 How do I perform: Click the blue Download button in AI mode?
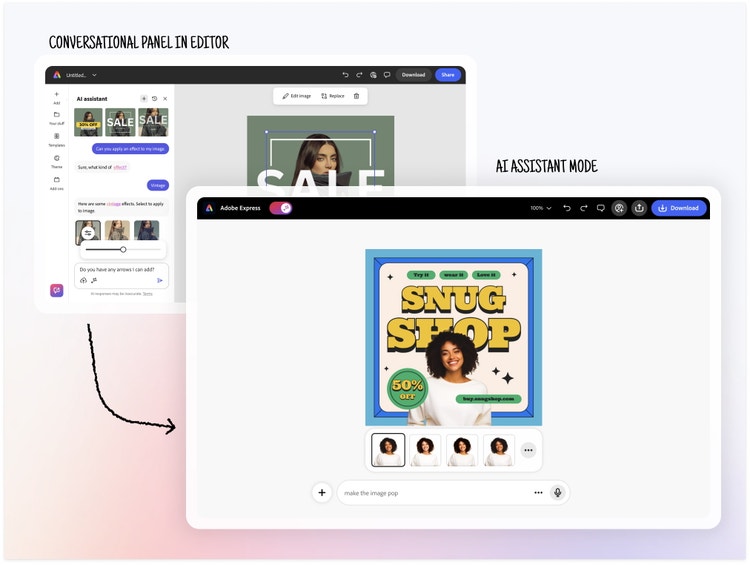[x=679, y=208]
